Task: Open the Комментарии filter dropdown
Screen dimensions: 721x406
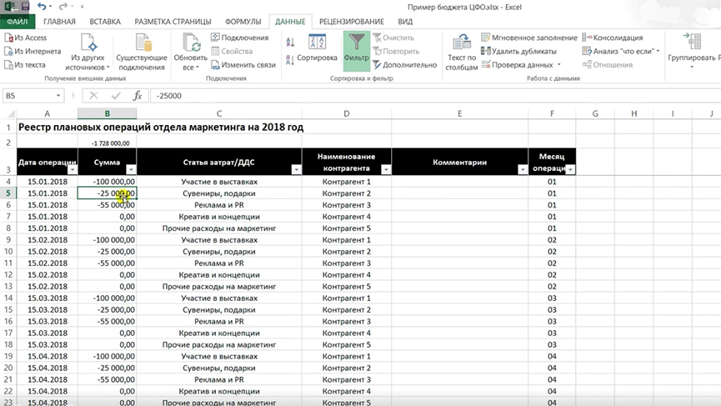Action: 522,170
